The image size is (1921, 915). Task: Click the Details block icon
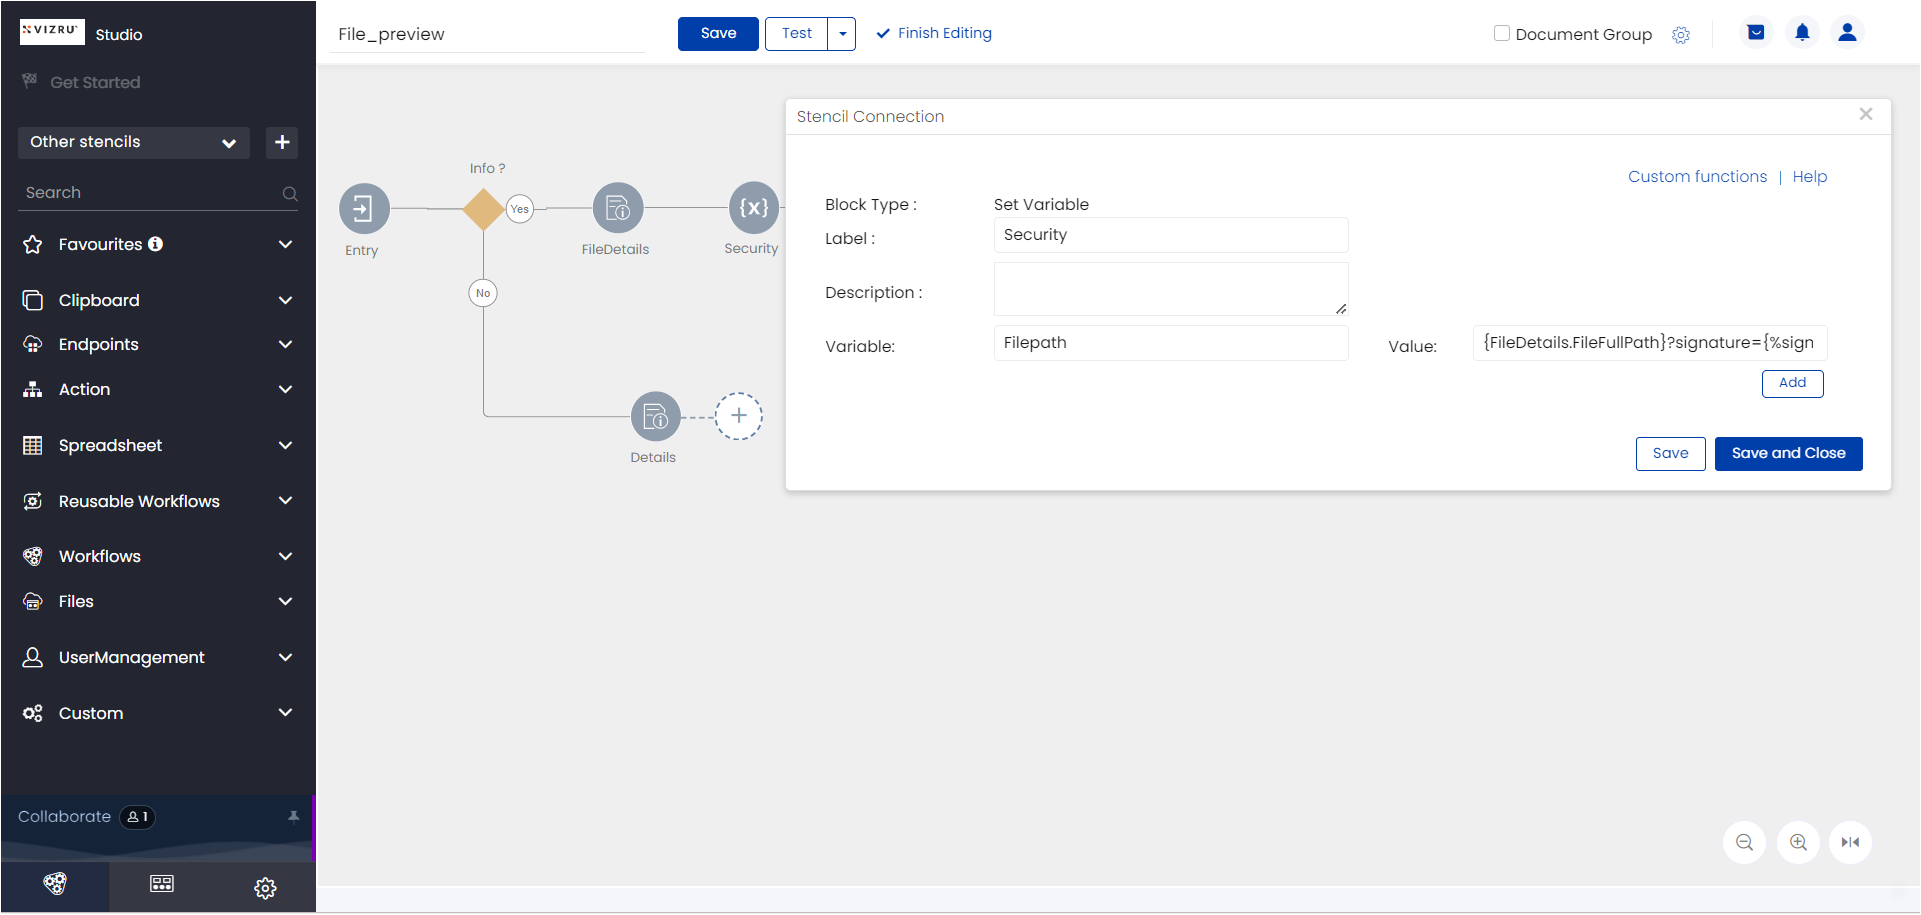tap(656, 416)
